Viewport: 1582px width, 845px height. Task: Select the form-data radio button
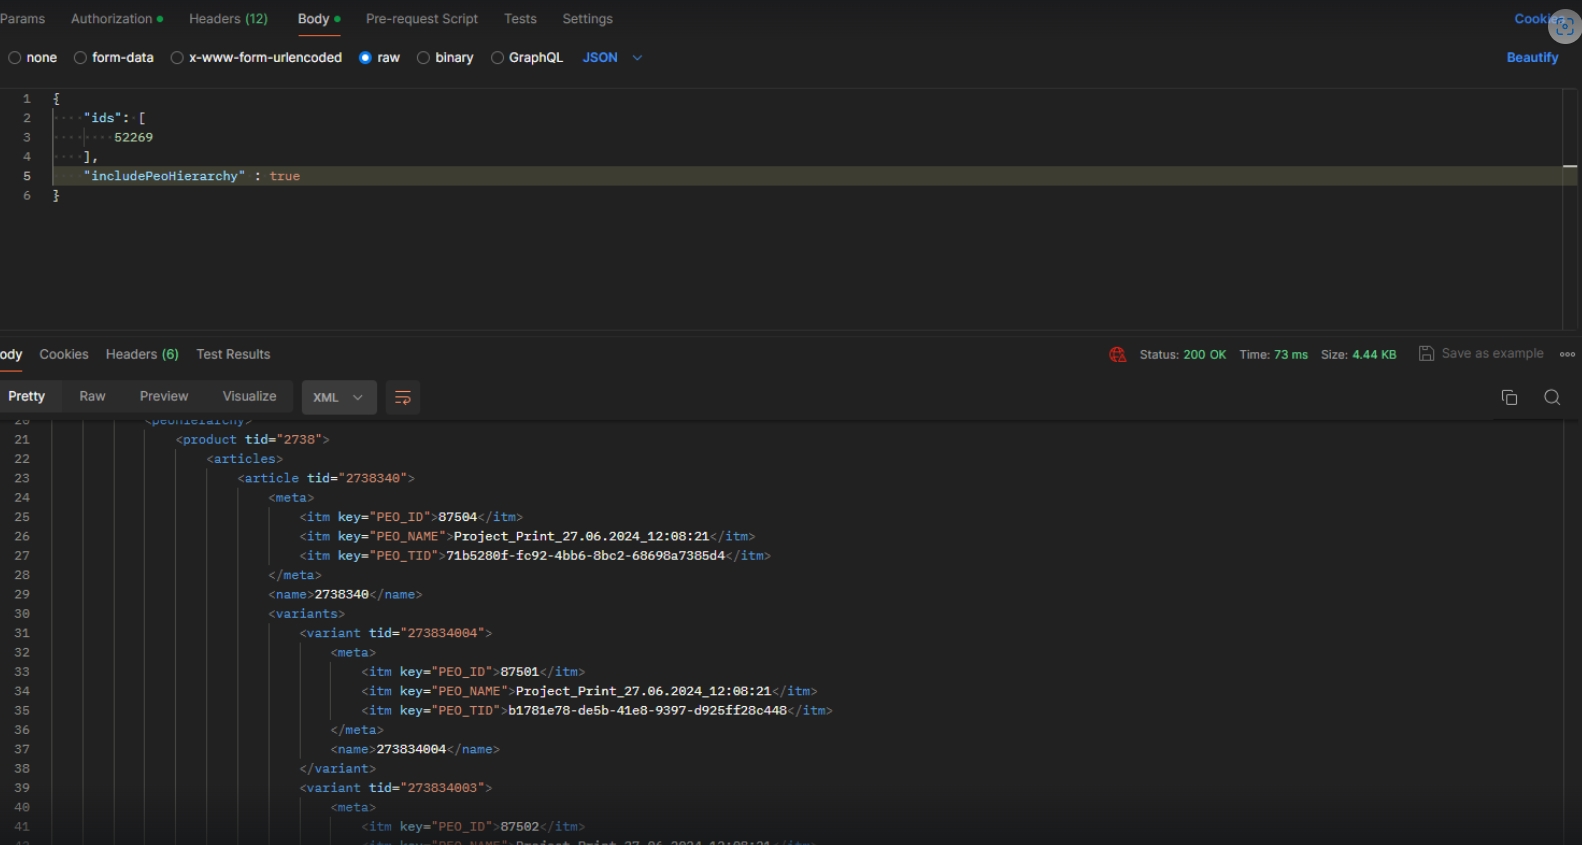click(81, 58)
